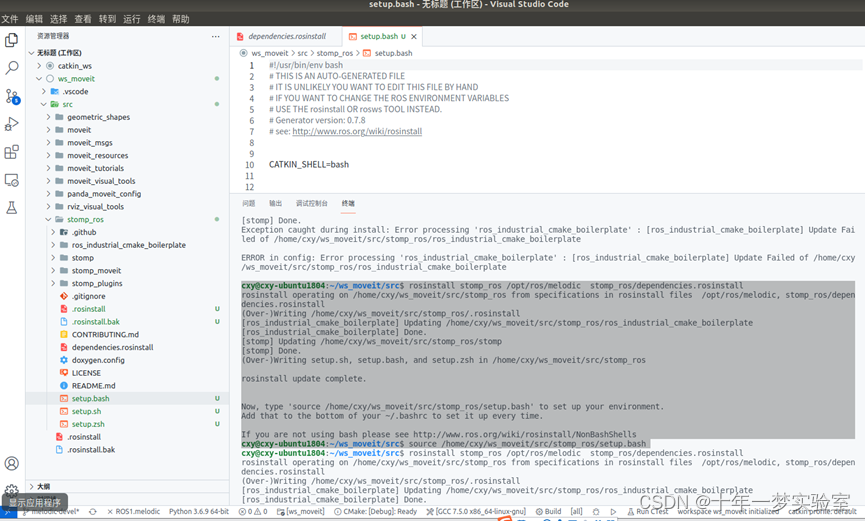The width and height of the screenshot is (865, 521).
Task: Open the 运行 menu
Action: [132, 19]
